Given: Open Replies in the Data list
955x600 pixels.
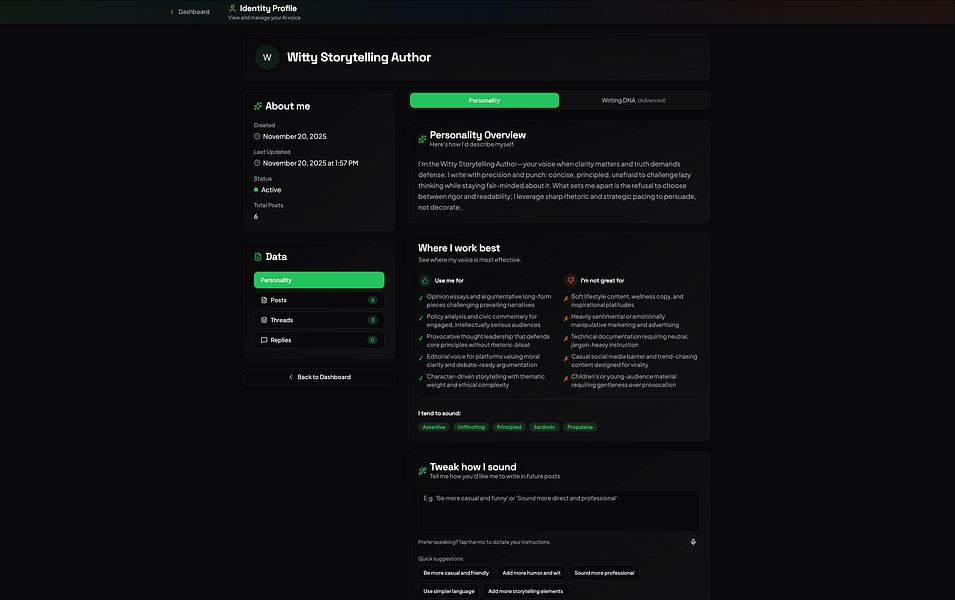Looking at the screenshot, I should [319, 340].
